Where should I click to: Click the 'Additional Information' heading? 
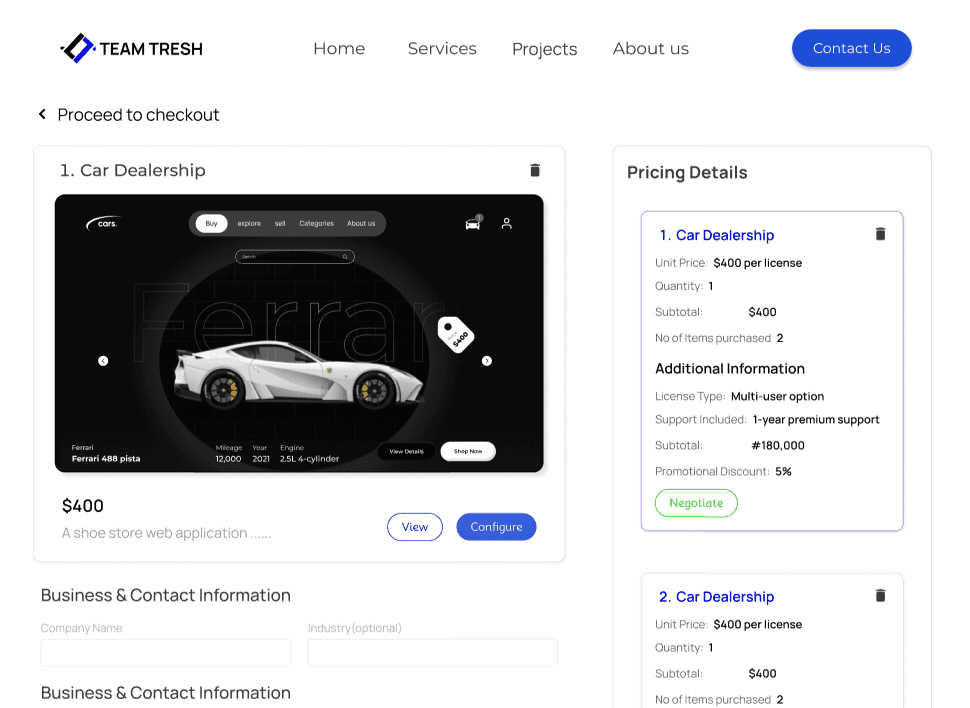coord(730,369)
